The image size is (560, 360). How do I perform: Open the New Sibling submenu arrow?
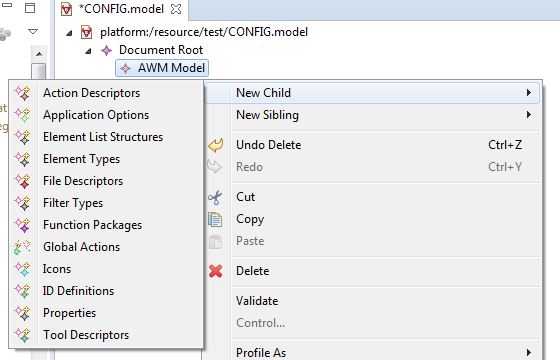click(529, 115)
